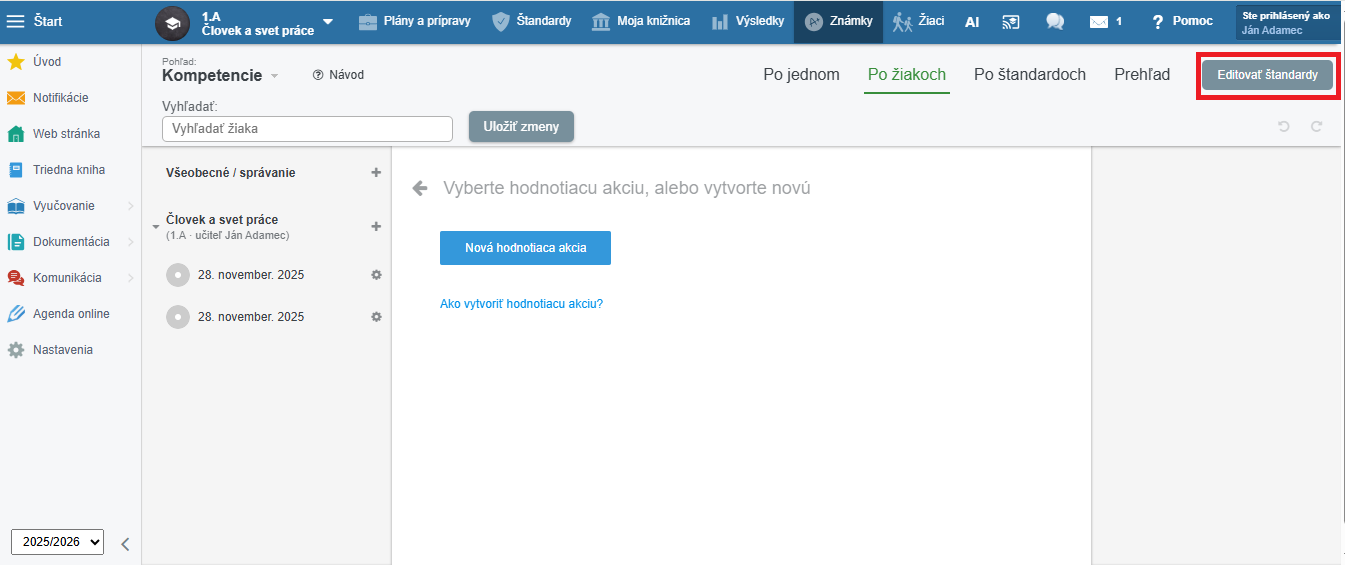Click the Nová hodnotiaca akcia button
The height and width of the screenshot is (565, 1345).
point(525,248)
